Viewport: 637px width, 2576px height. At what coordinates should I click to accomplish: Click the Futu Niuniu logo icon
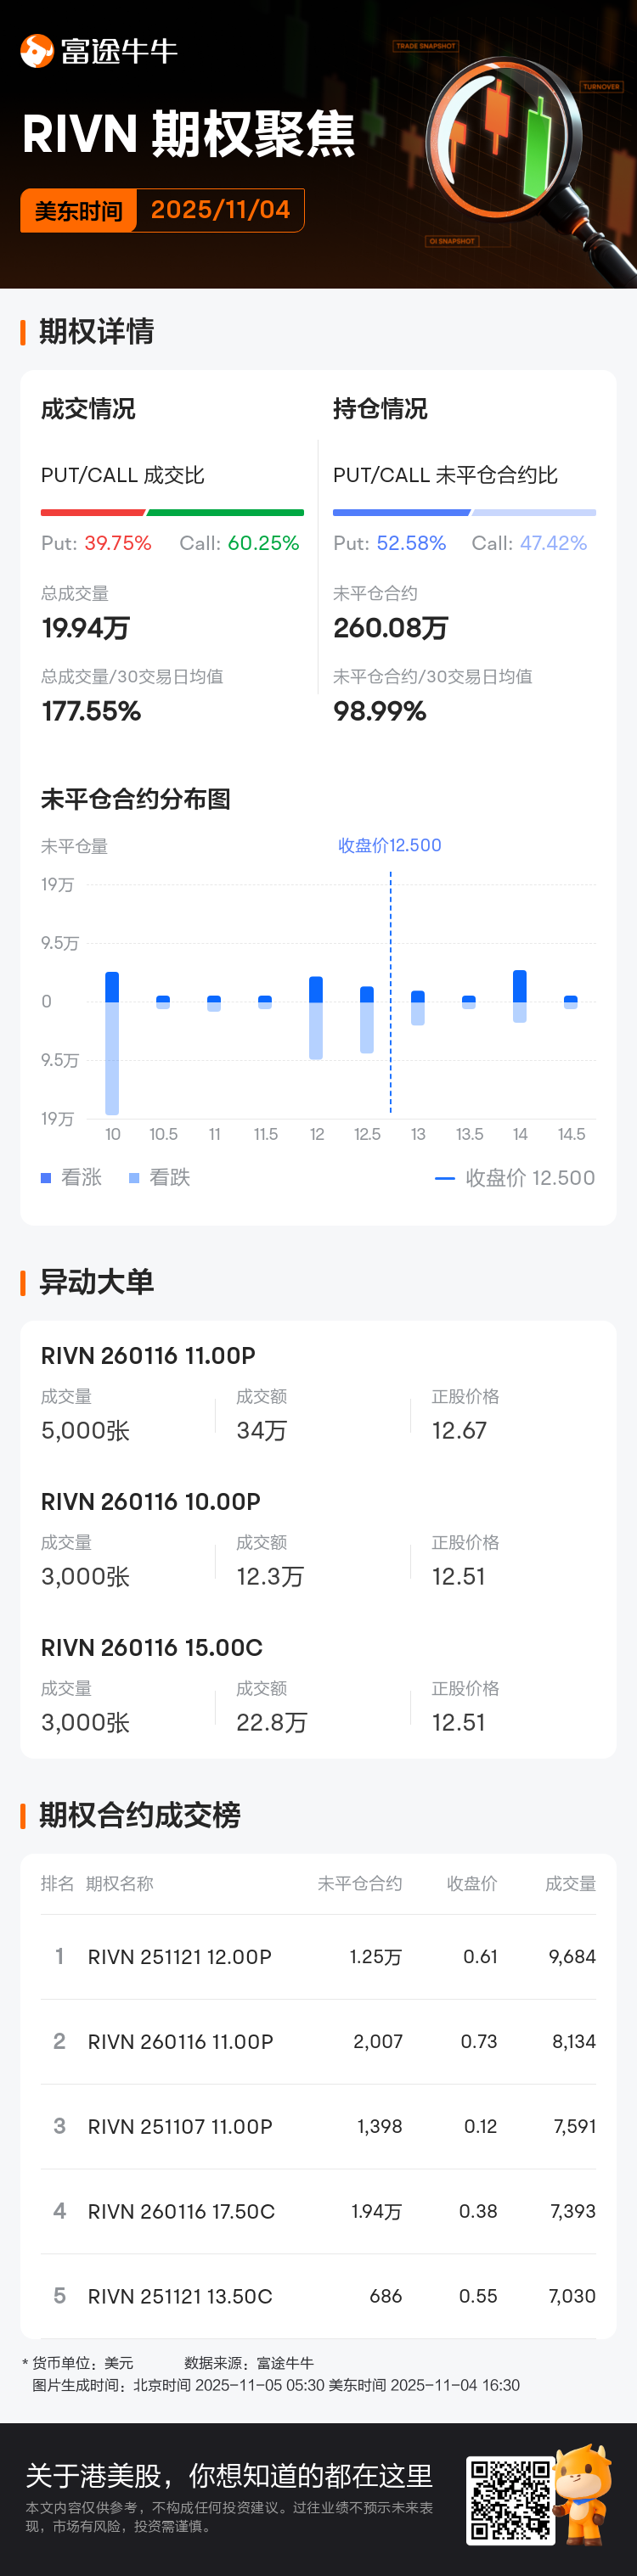tap(37, 51)
